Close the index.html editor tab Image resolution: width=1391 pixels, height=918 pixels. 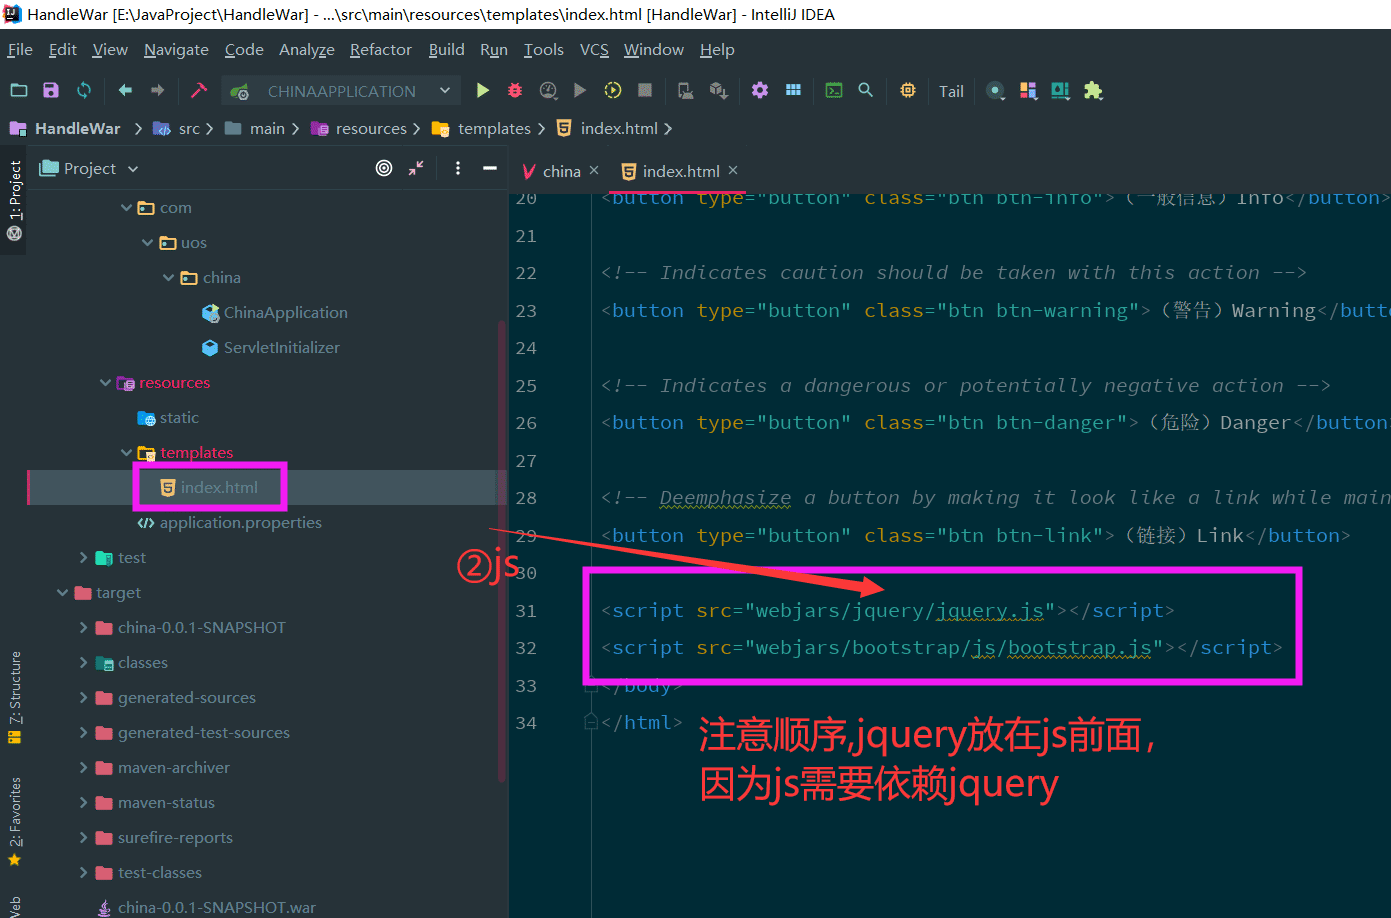[733, 170]
